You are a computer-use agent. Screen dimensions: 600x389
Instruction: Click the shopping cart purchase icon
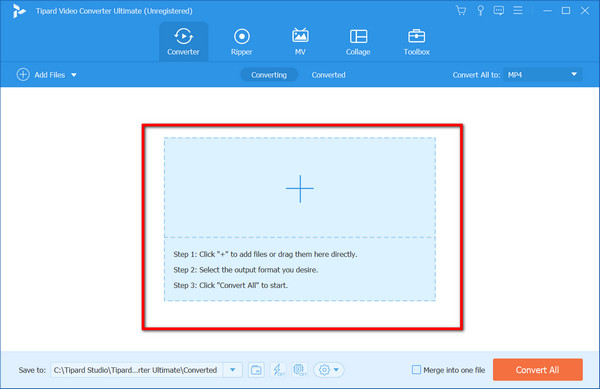461,10
